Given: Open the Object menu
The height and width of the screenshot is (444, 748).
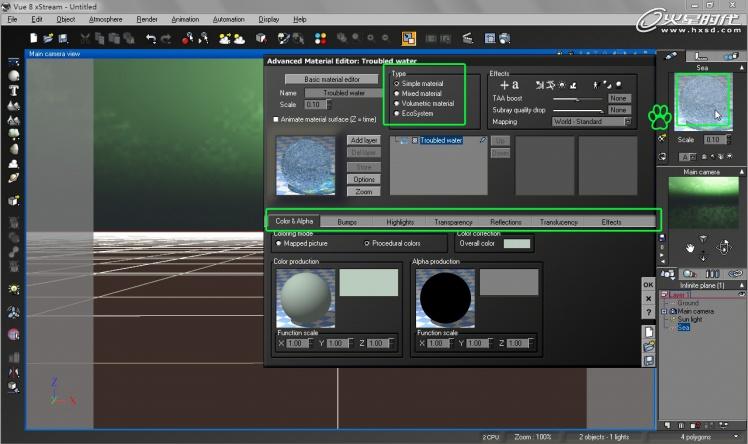Looking at the screenshot, I should (x=65, y=20).
